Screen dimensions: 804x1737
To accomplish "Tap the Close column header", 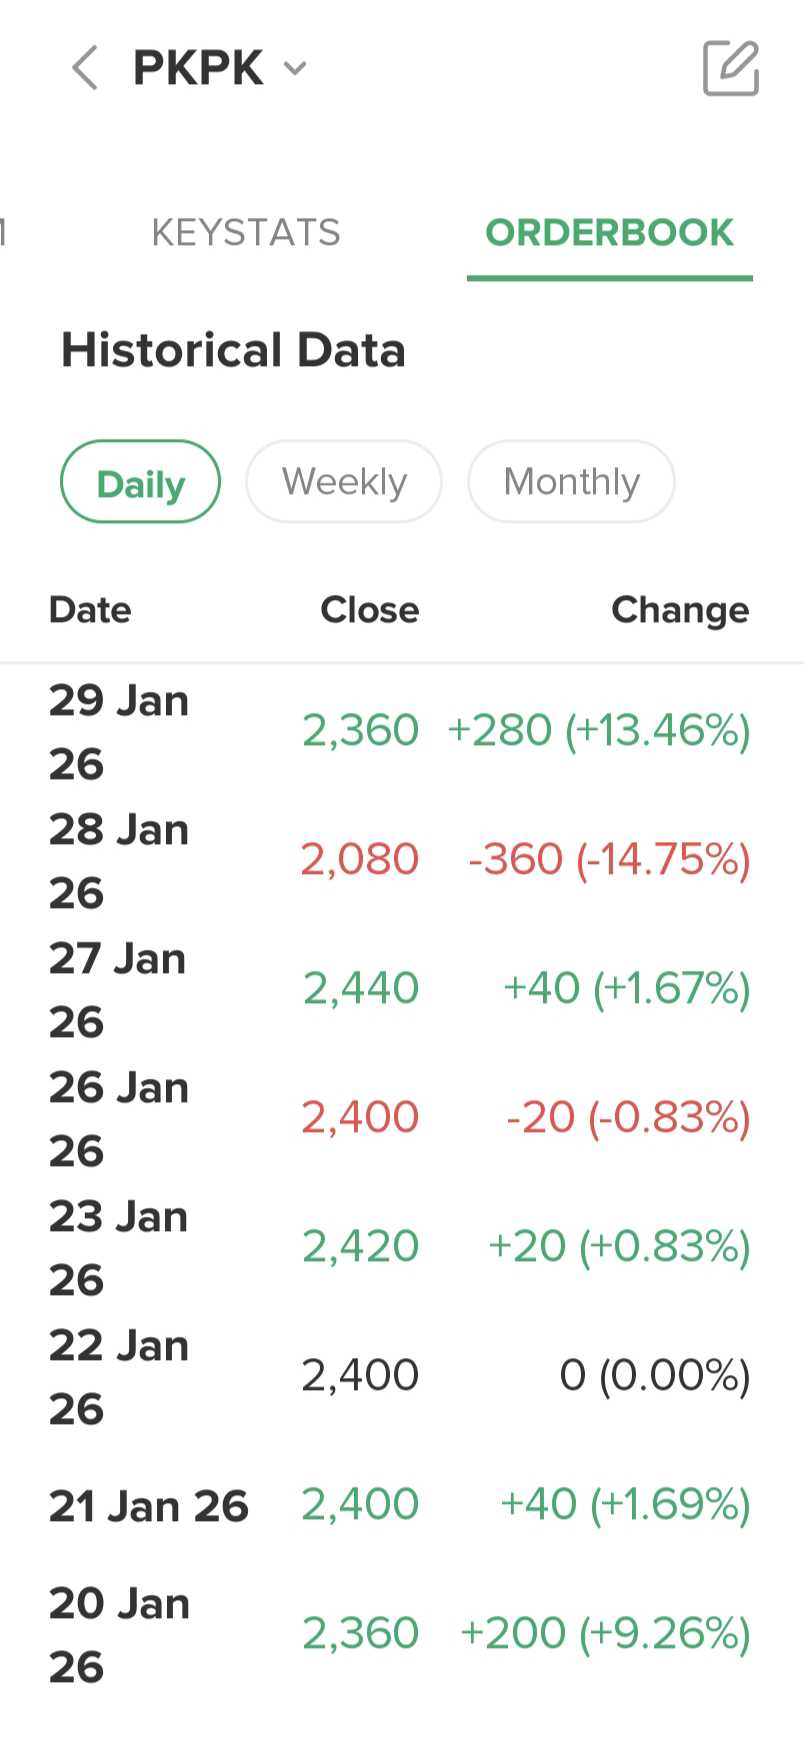I will click(x=369, y=610).
